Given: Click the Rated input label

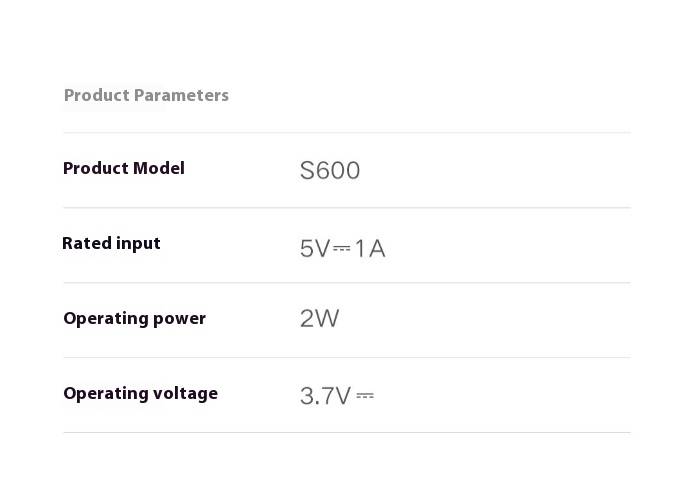Looking at the screenshot, I should point(111,244).
